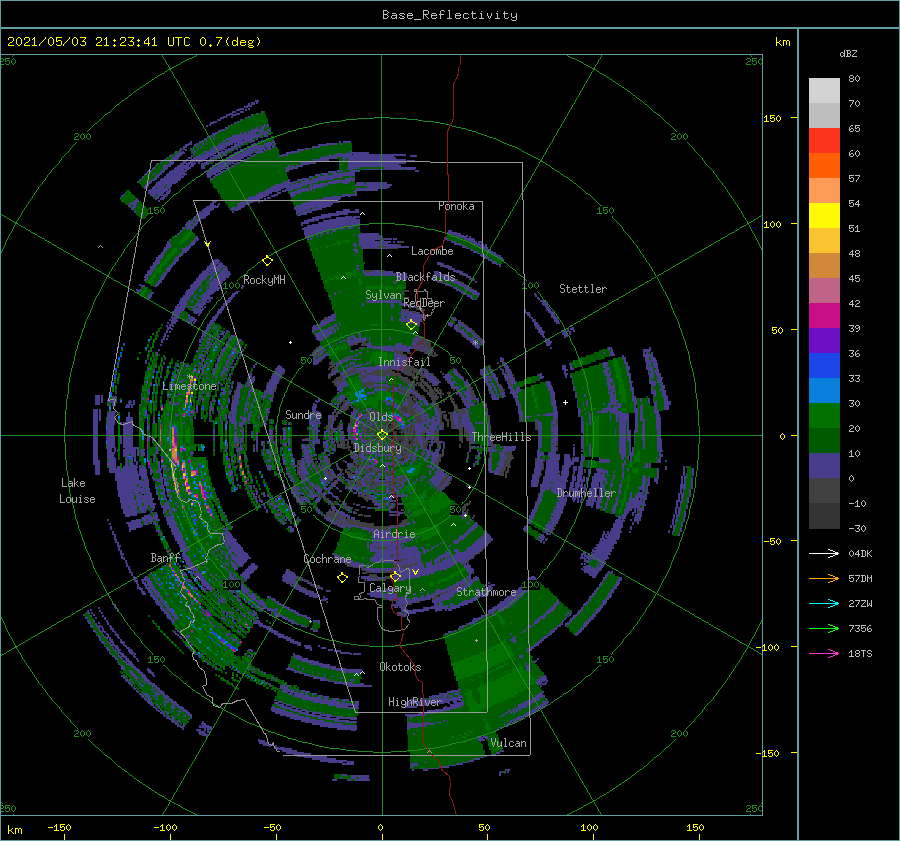Click the magenta 18TS arrow in legend
Screen dimensions: 900x841
[x=824, y=653]
